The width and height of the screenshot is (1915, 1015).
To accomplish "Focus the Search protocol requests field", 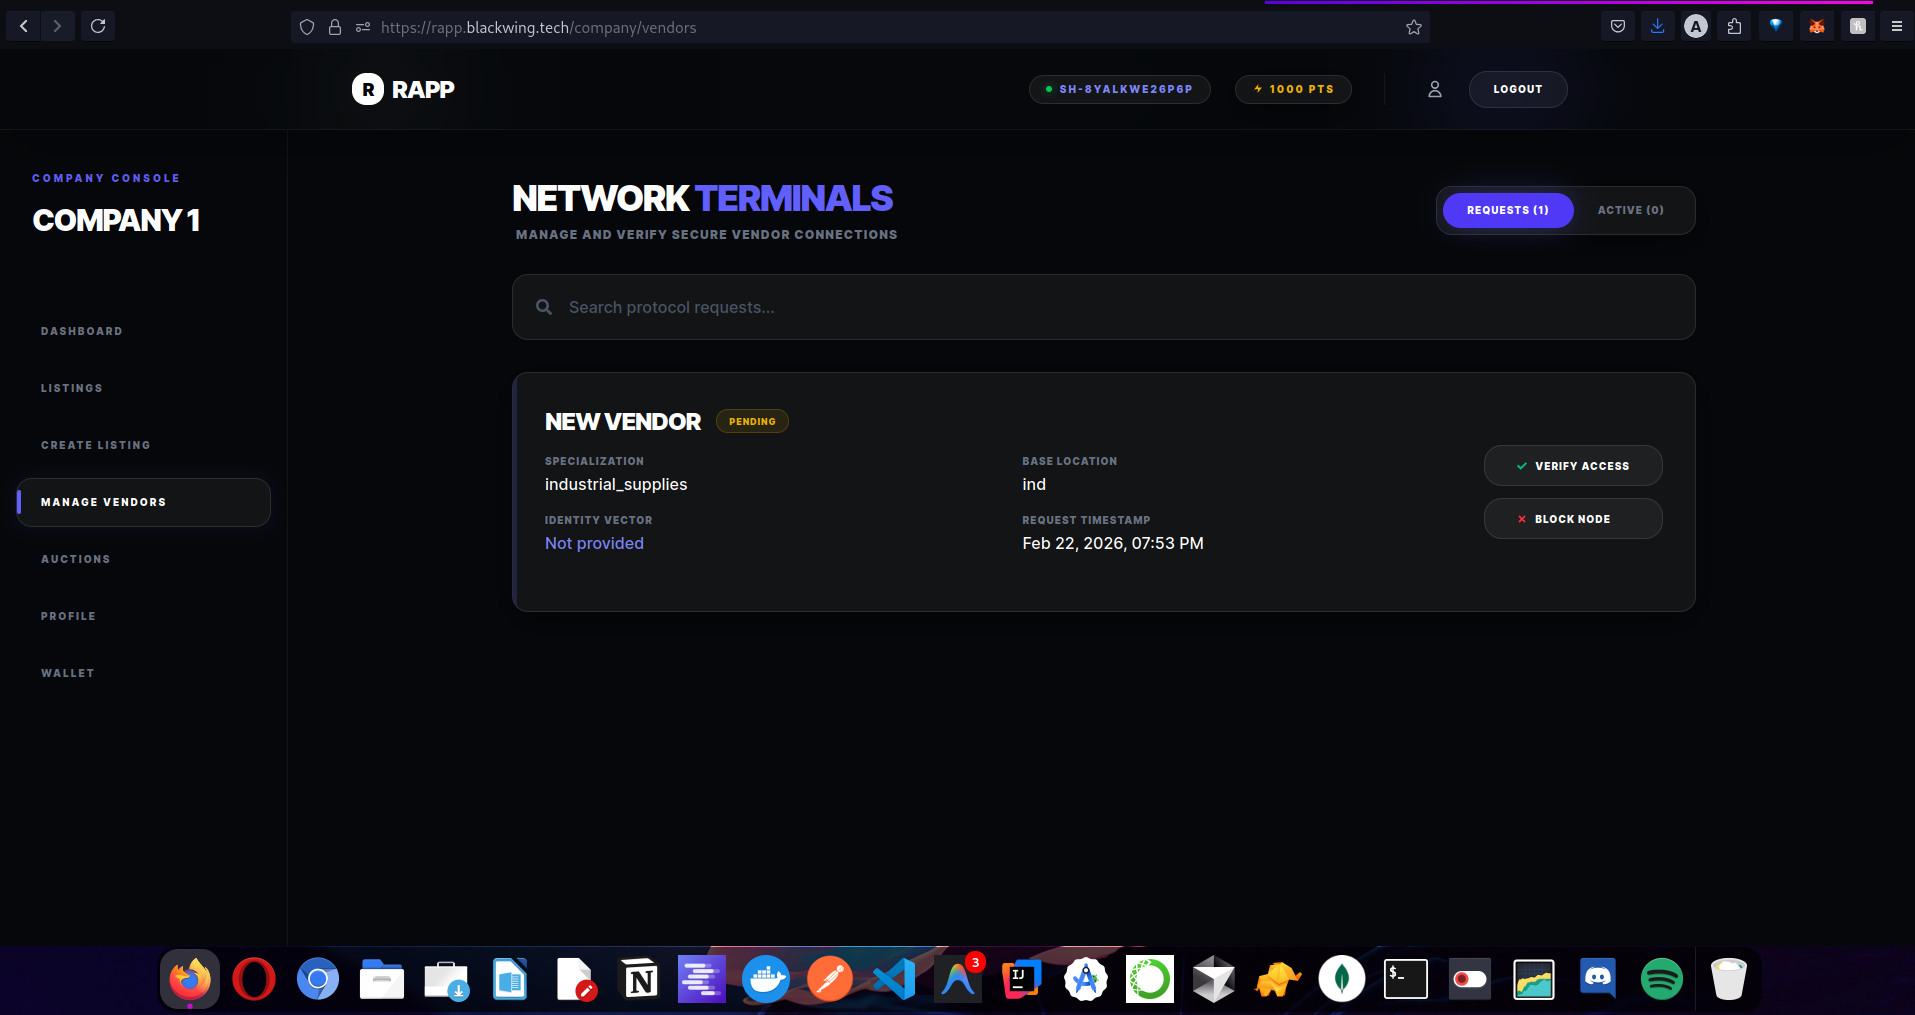I will [x=1104, y=307].
